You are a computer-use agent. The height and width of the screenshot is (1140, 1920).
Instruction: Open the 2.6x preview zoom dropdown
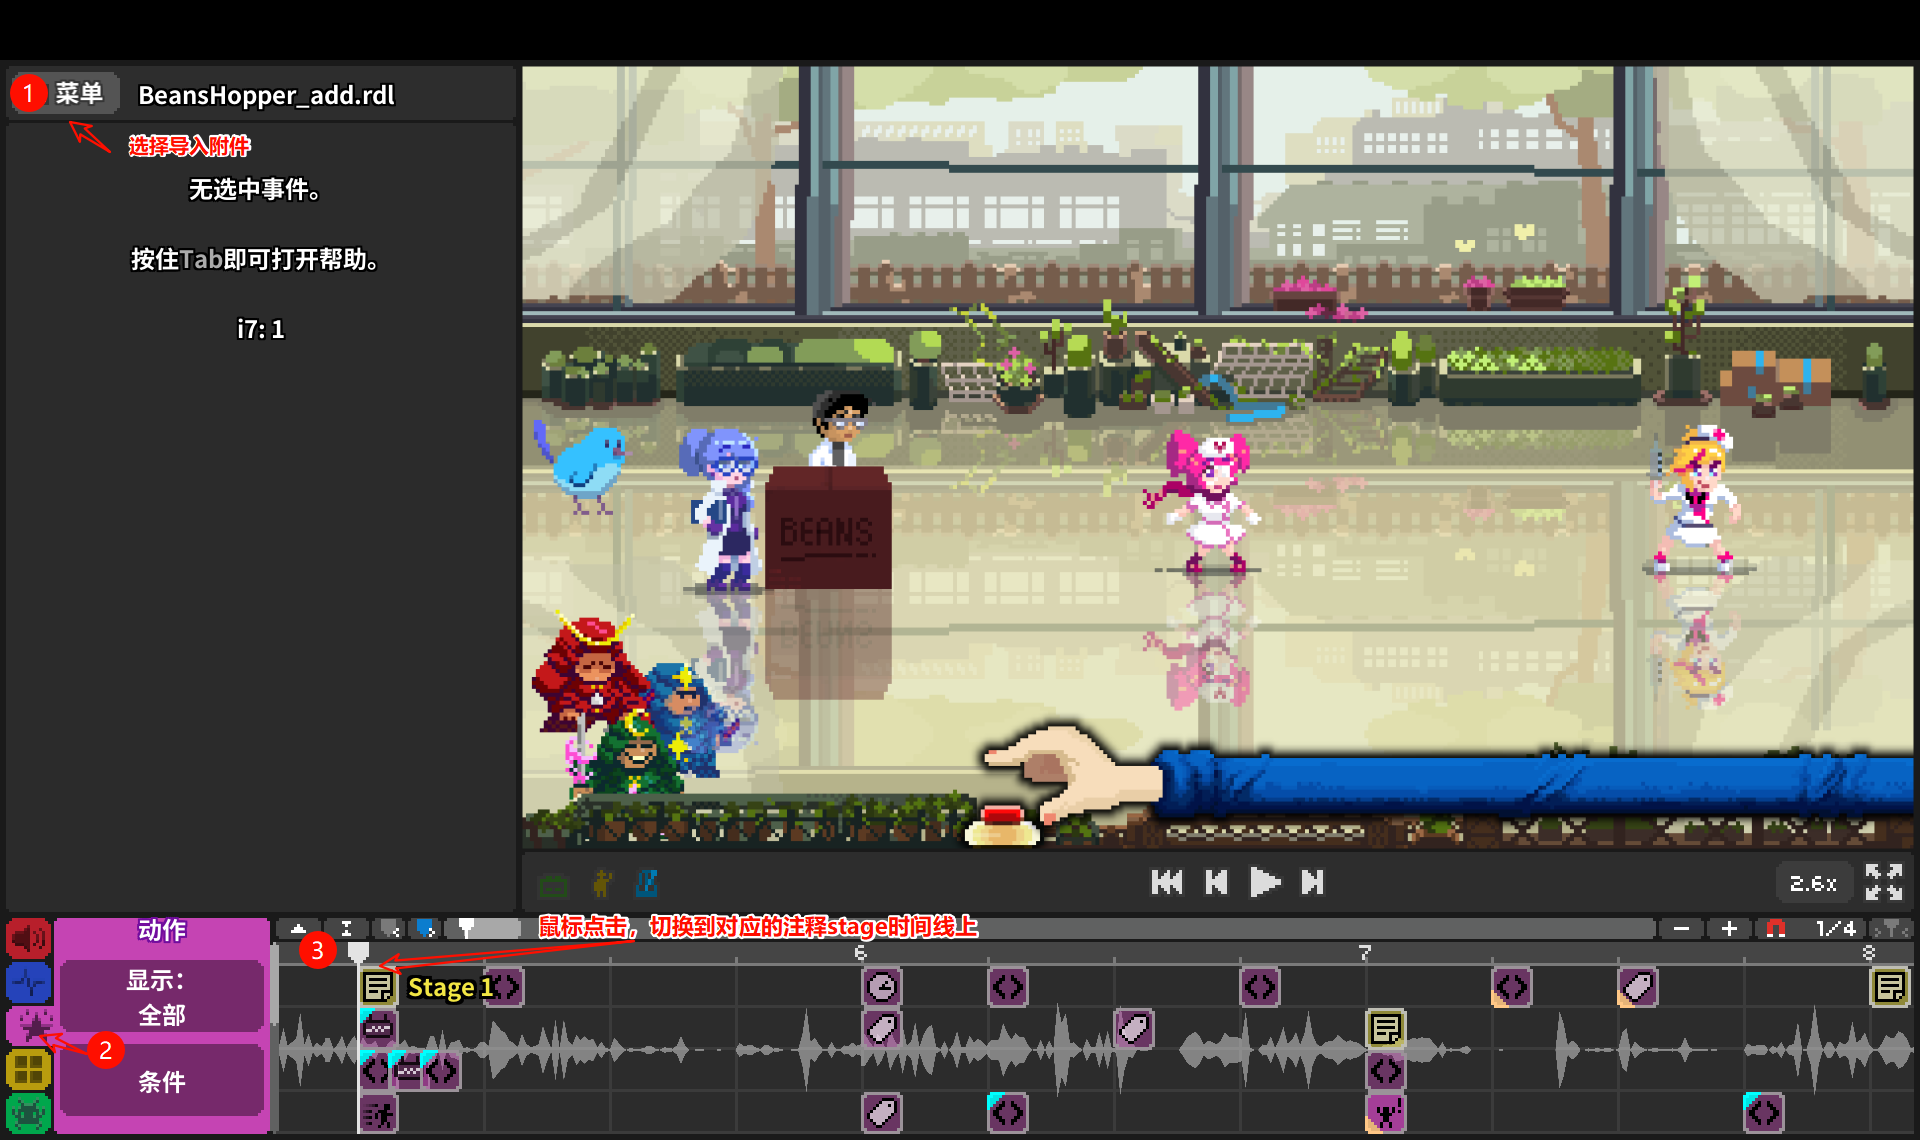[x=1812, y=883]
